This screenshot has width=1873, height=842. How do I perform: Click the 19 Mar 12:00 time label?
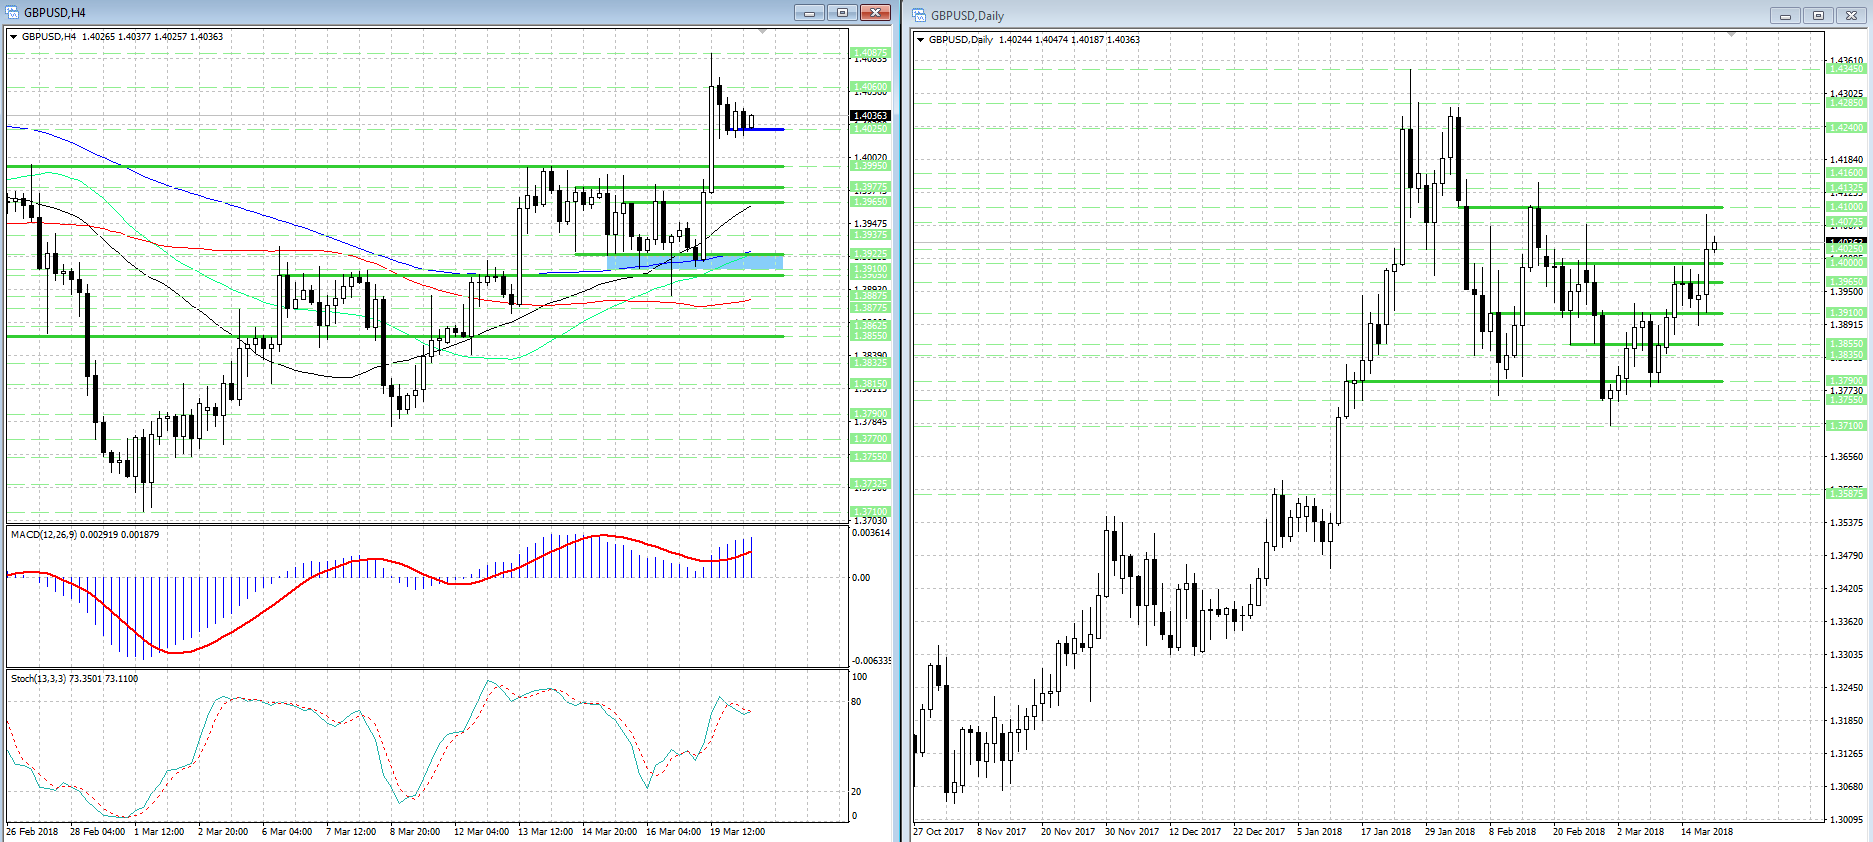(x=737, y=832)
